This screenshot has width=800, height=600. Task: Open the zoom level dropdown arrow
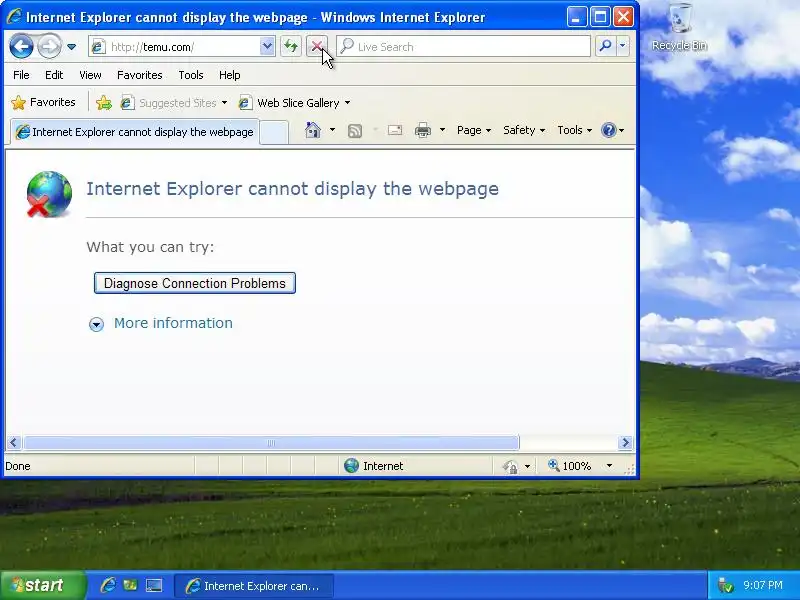[x=609, y=466]
